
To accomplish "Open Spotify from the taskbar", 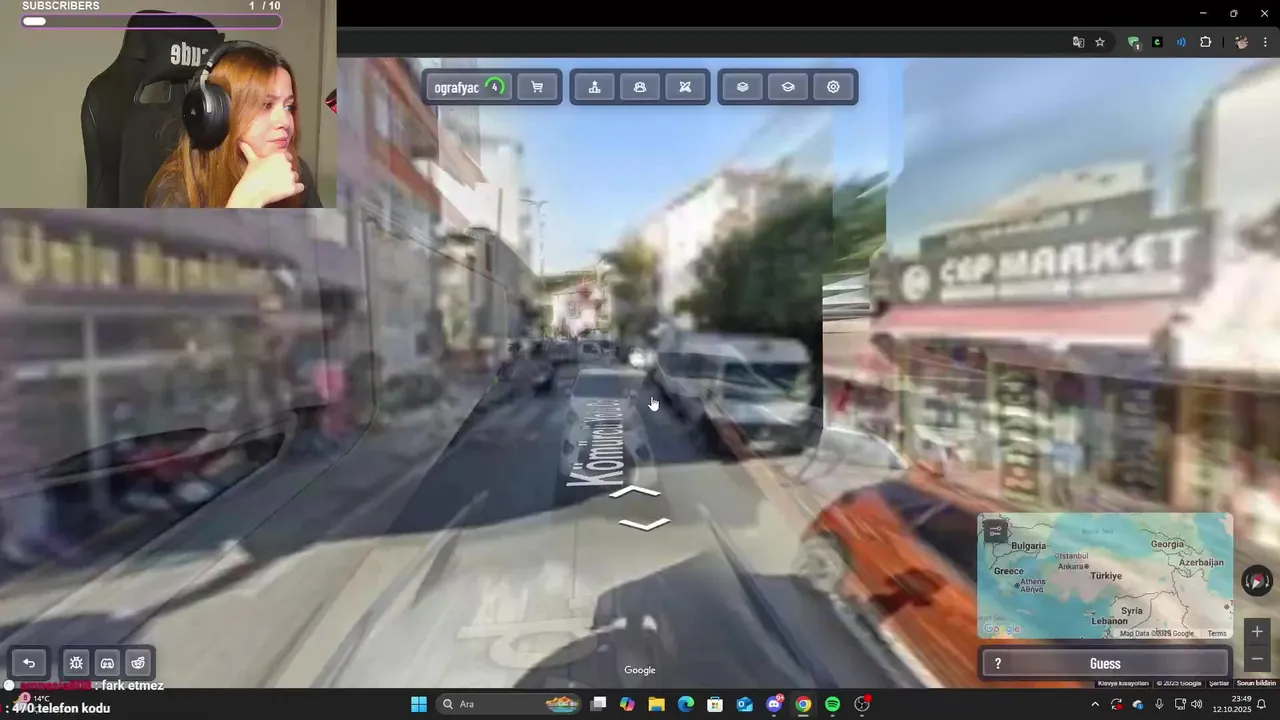I will 832,704.
